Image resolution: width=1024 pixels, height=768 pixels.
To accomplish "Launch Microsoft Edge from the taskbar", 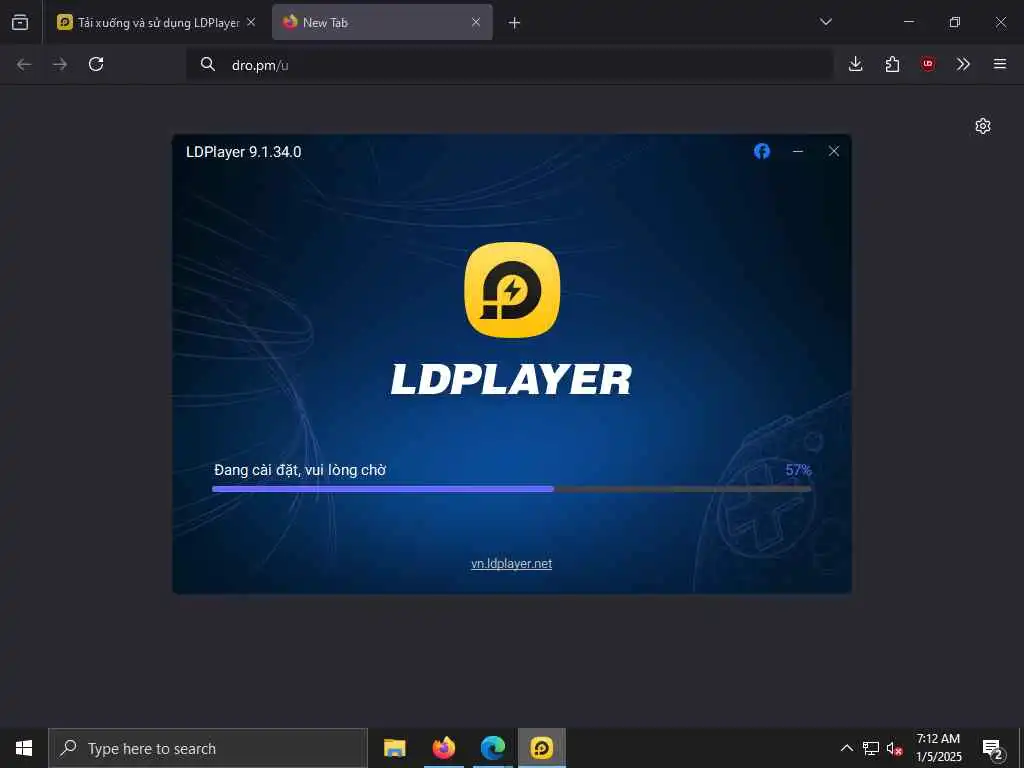I will 493,748.
